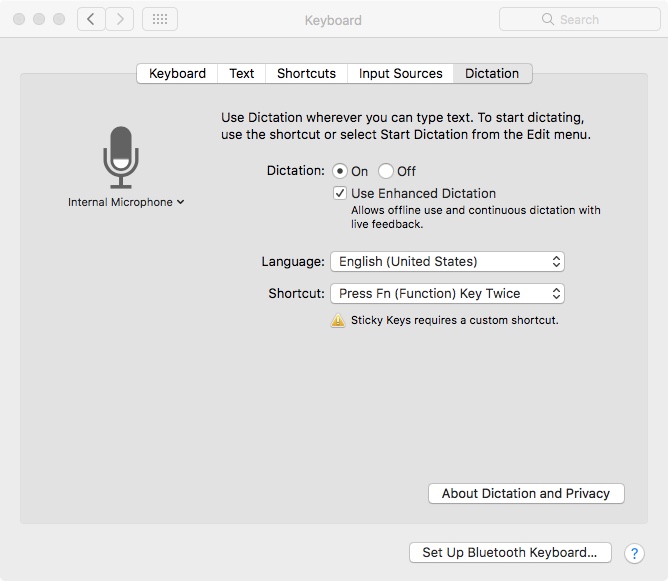Switch to the Input Sources tab
This screenshot has width=668, height=581.
tap(400, 73)
